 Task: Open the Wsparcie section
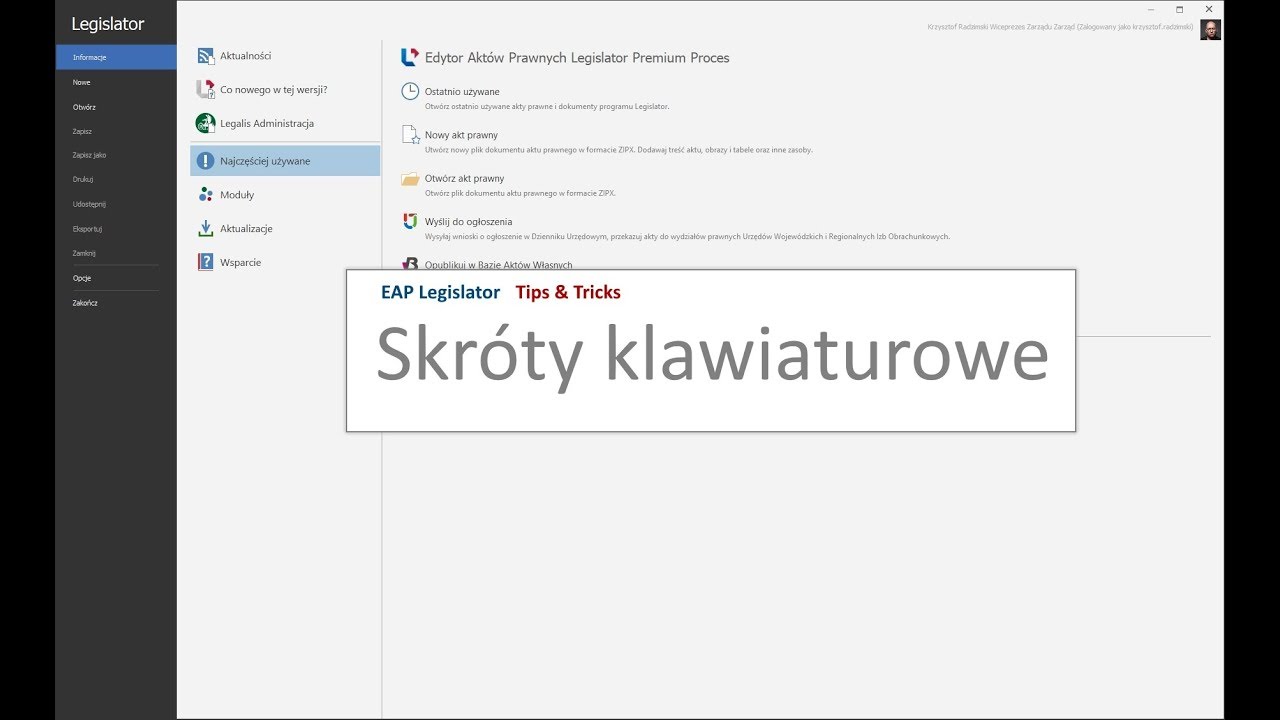tap(285, 262)
